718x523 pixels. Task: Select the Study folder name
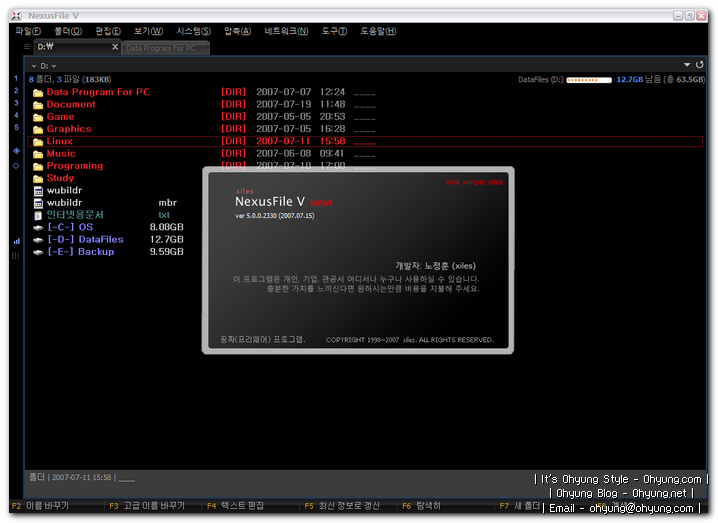60,178
